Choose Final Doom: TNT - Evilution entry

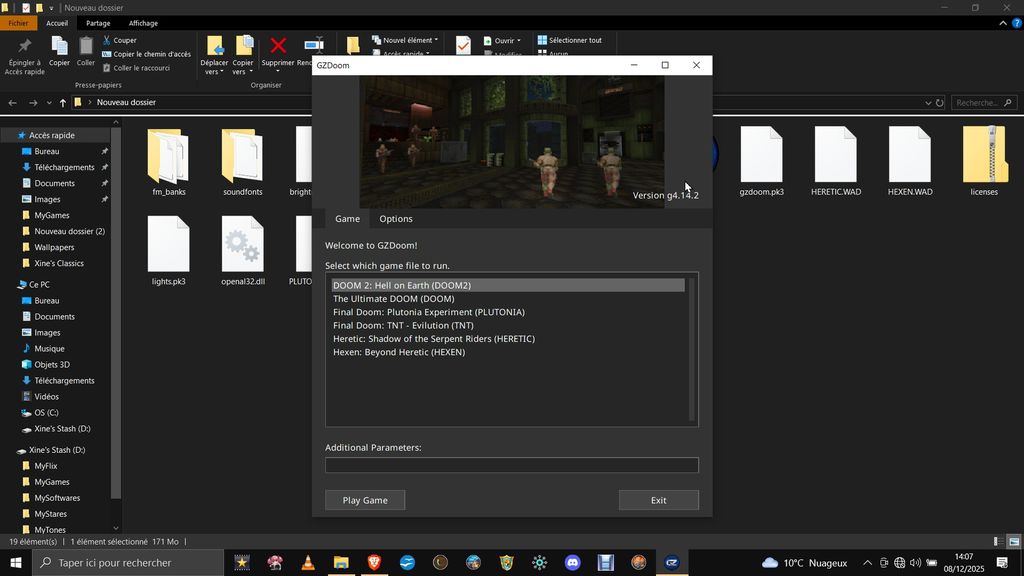pos(508,325)
